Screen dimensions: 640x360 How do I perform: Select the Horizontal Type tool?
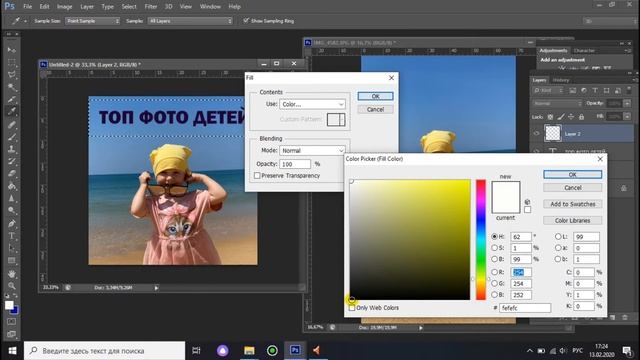12,236
